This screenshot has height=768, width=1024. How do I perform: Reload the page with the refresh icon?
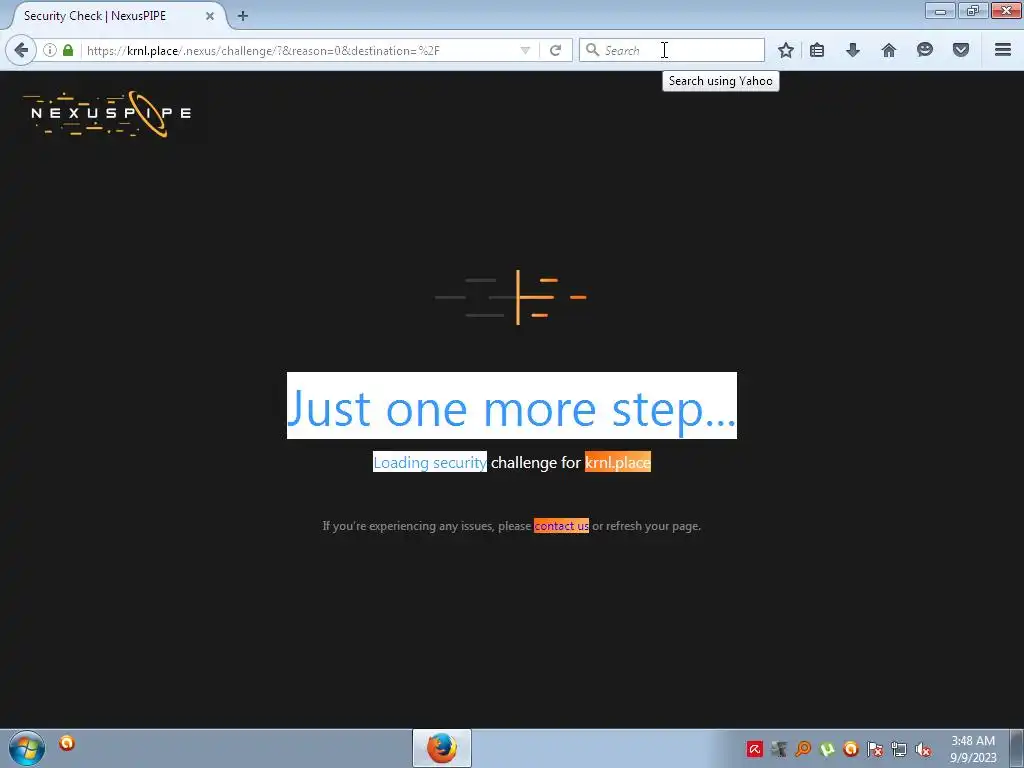556,50
